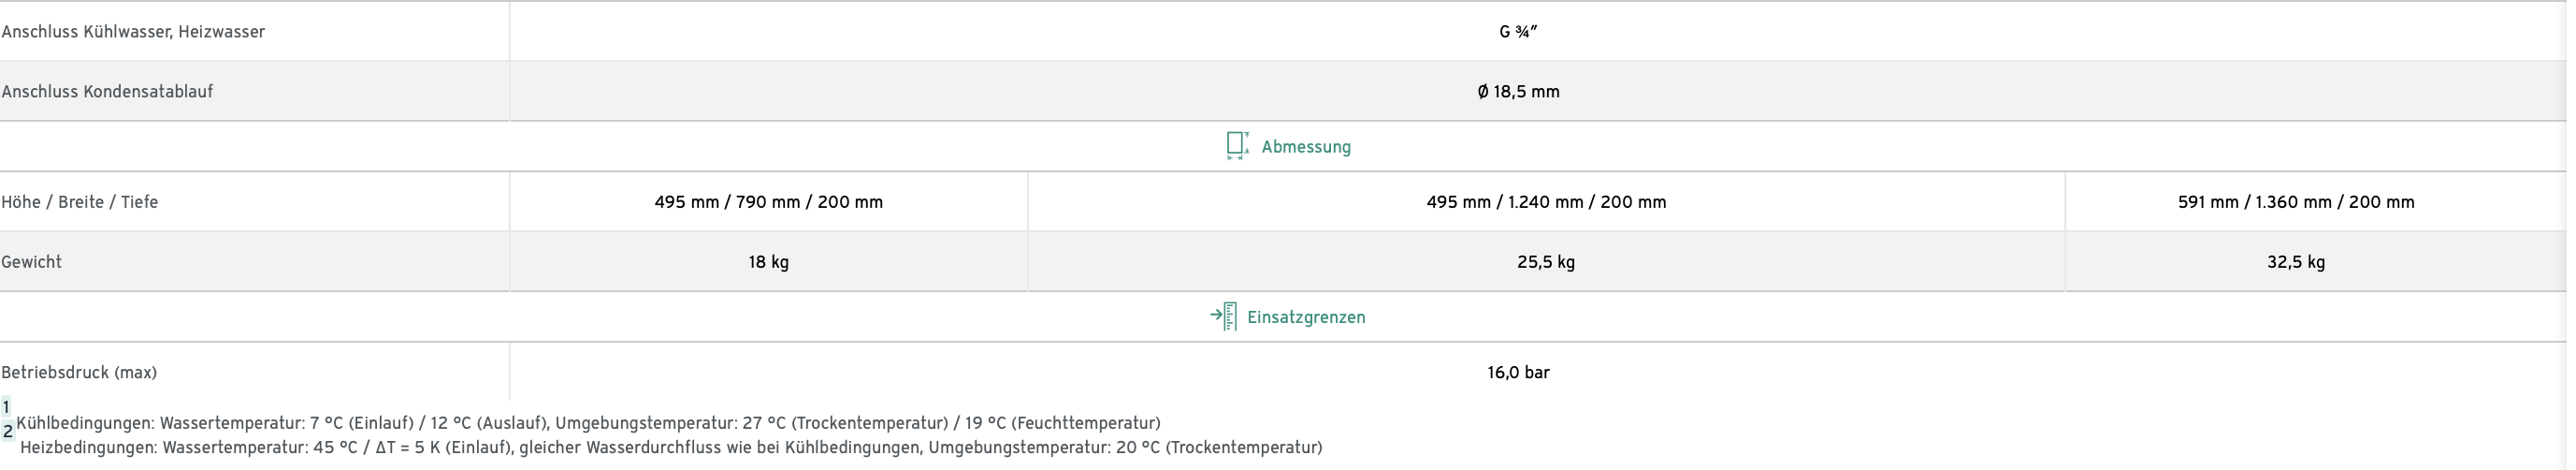Image resolution: width=2576 pixels, height=470 pixels.
Task: Click footnote marker 1
Action: (x=6, y=407)
